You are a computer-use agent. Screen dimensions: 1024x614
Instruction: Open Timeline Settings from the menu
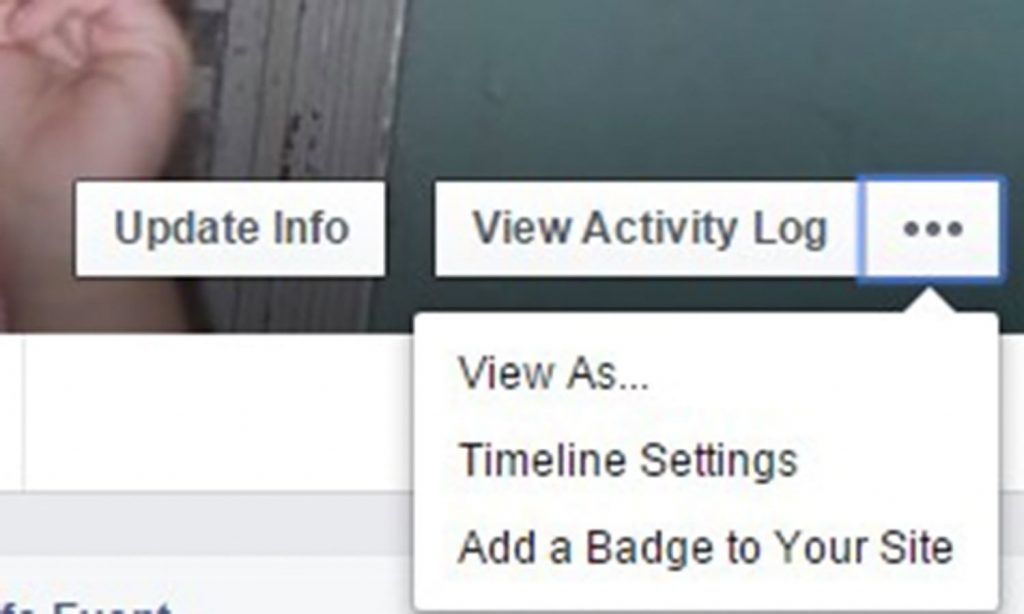coord(627,460)
